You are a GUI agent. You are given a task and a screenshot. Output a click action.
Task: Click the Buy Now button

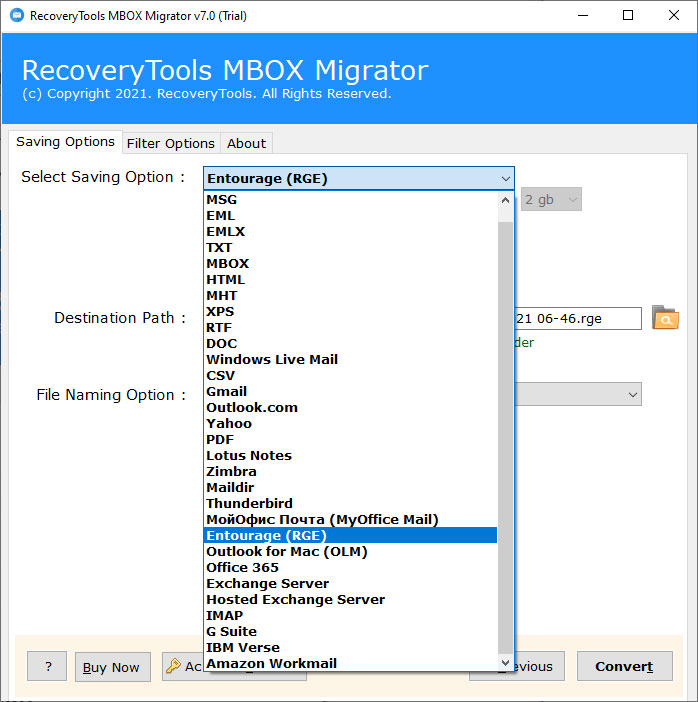pos(112,667)
